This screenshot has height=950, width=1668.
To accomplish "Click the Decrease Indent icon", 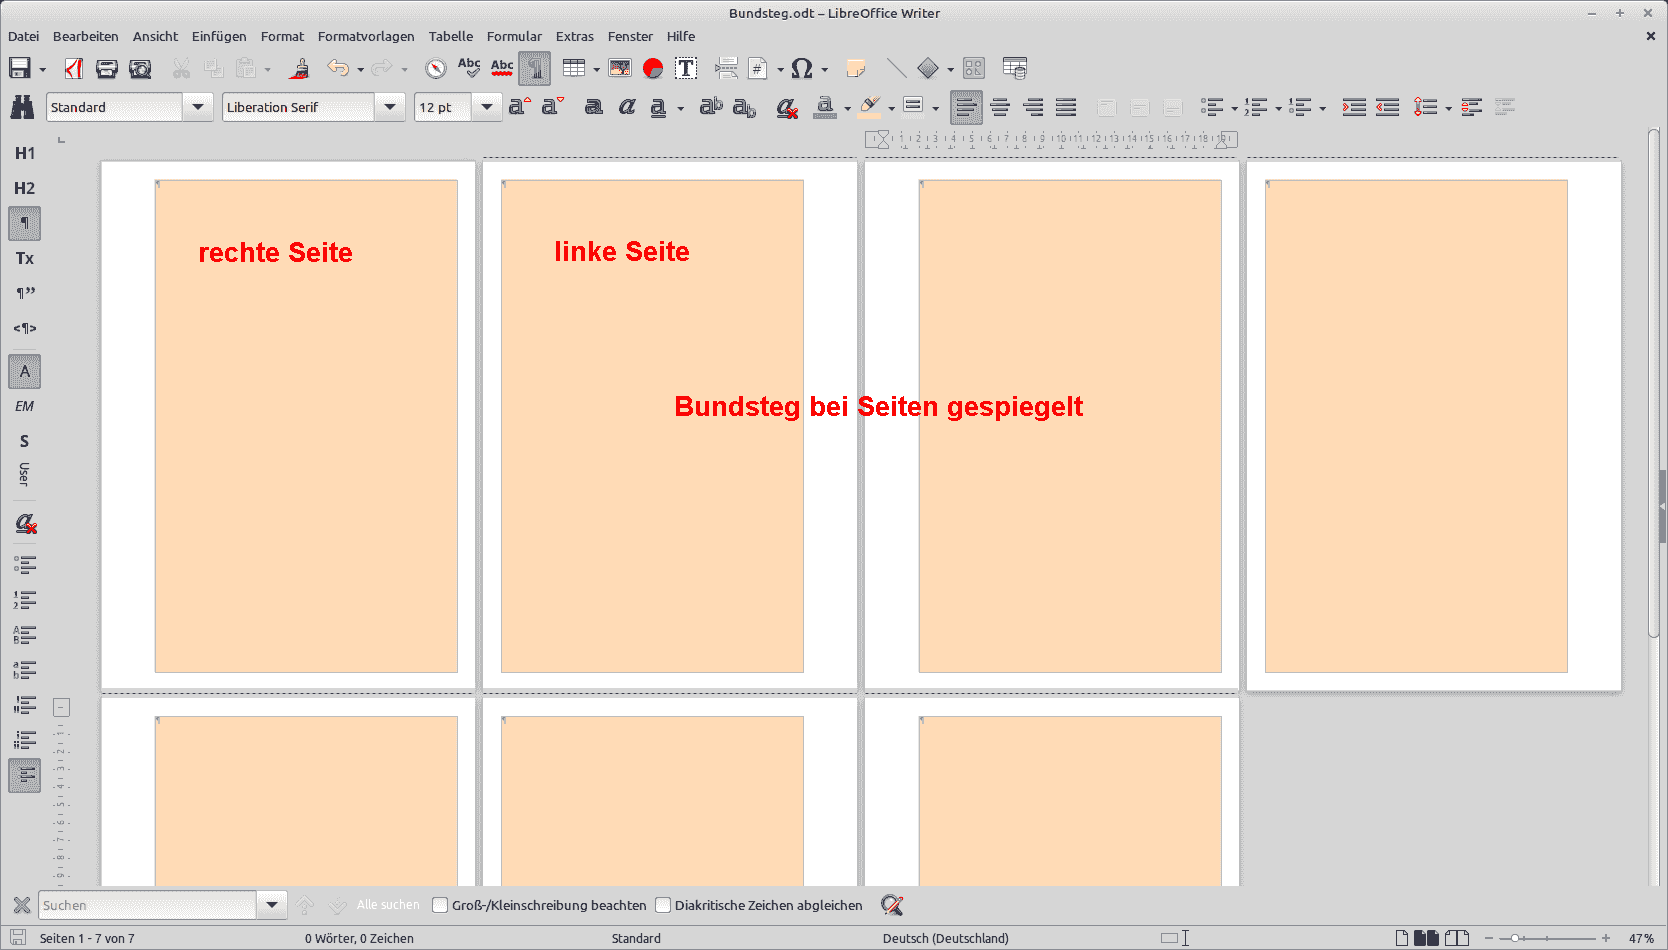I will click(x=1387, y=107).
